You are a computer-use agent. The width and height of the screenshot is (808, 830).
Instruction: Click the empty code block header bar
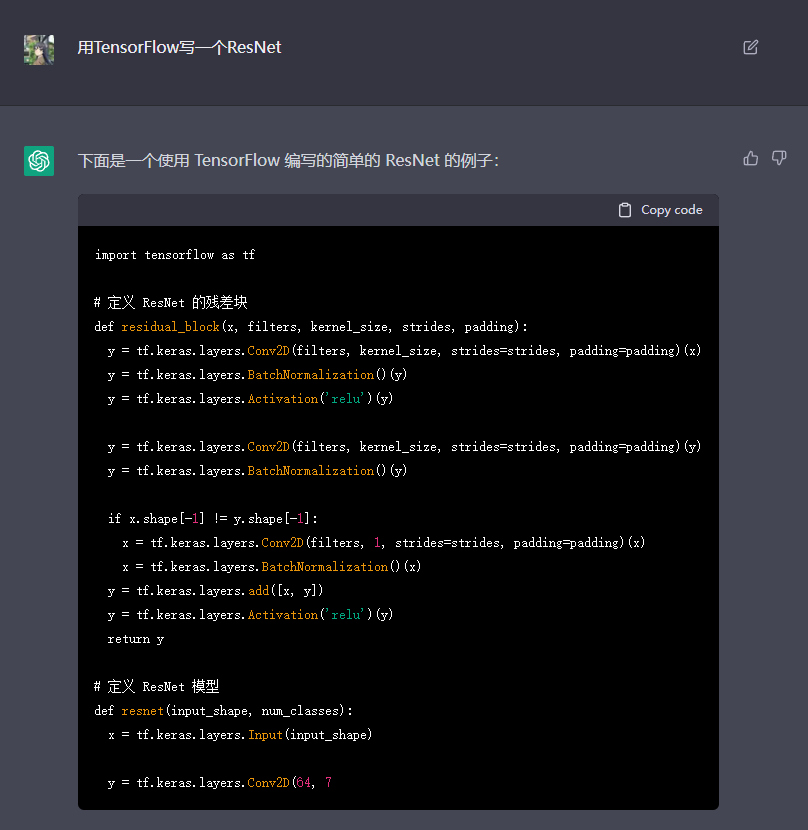[x=340, y=210]
